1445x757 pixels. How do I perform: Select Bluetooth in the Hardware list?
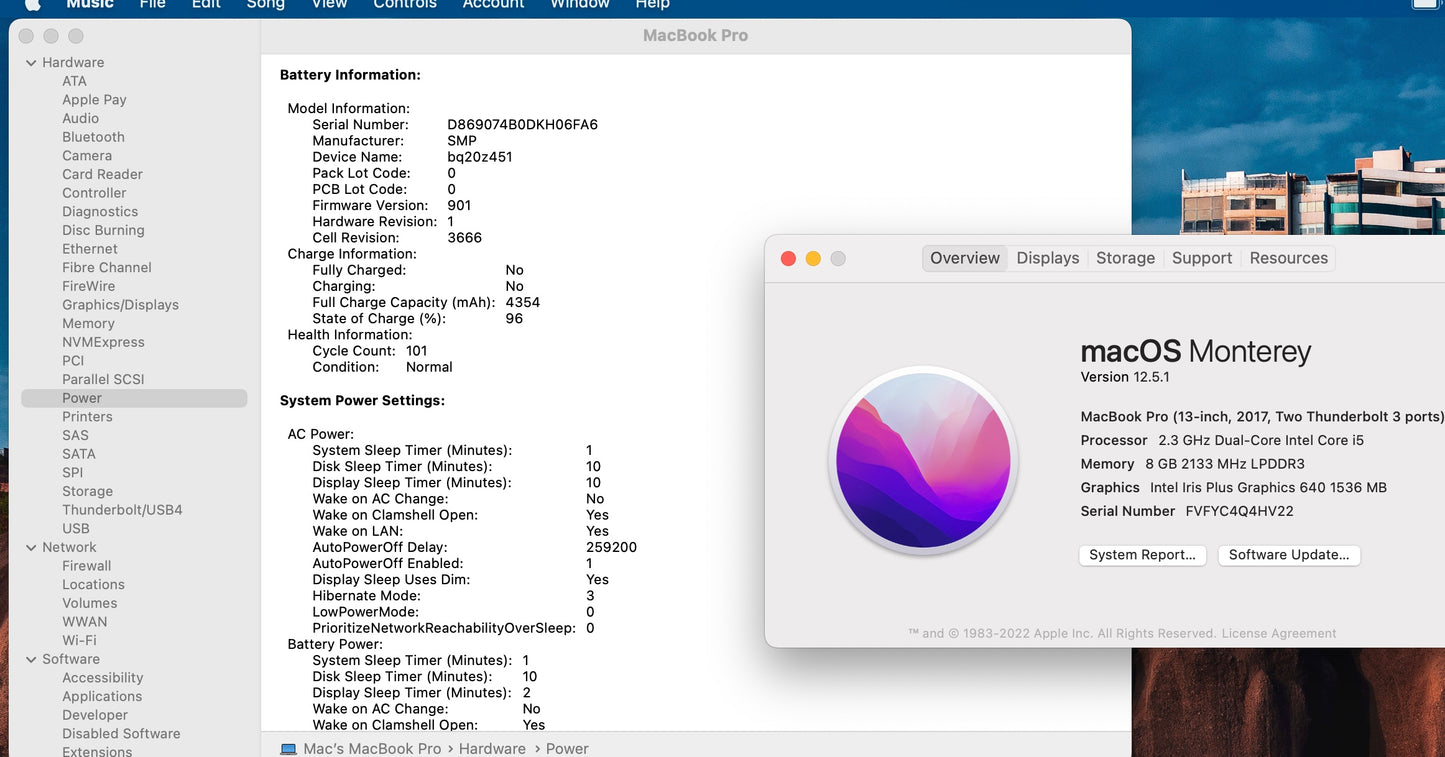pos(93,137)
